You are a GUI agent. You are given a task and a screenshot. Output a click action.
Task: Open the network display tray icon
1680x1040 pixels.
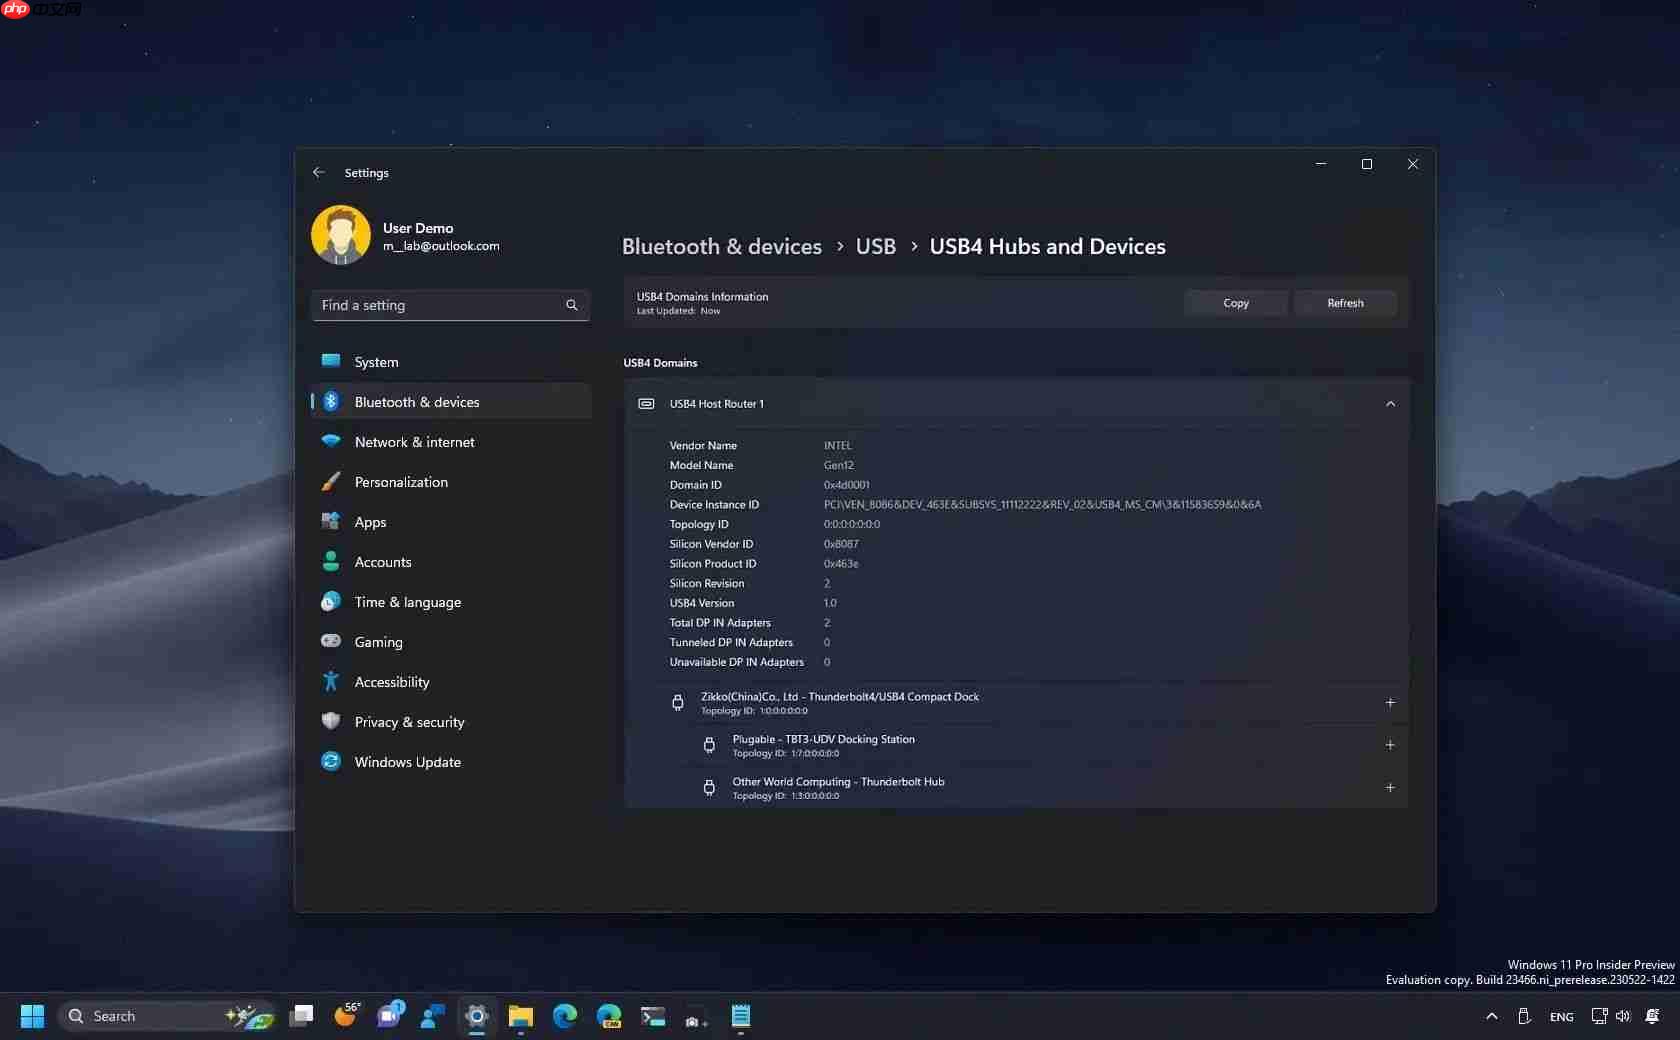tap(1599, 1016)
